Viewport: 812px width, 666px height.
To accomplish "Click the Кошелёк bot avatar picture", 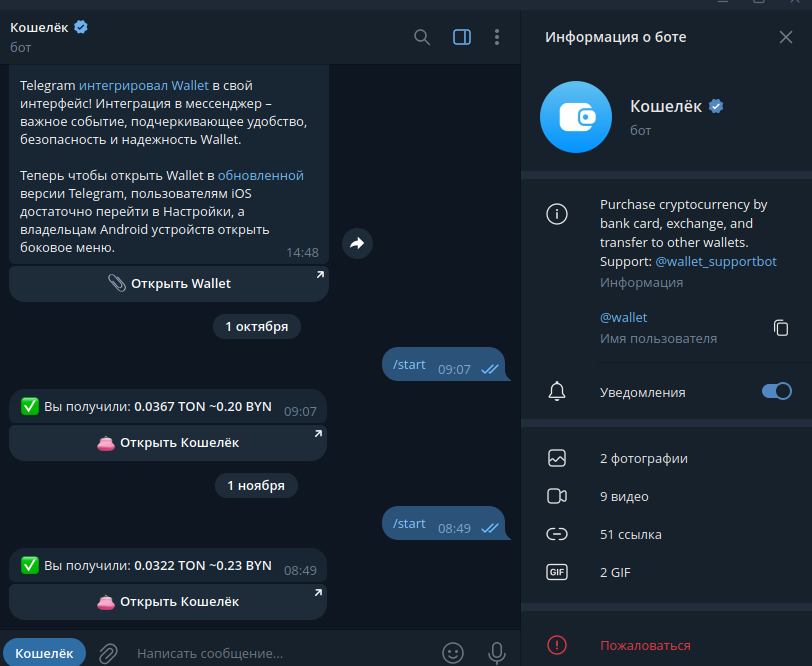I will [576, 117].
